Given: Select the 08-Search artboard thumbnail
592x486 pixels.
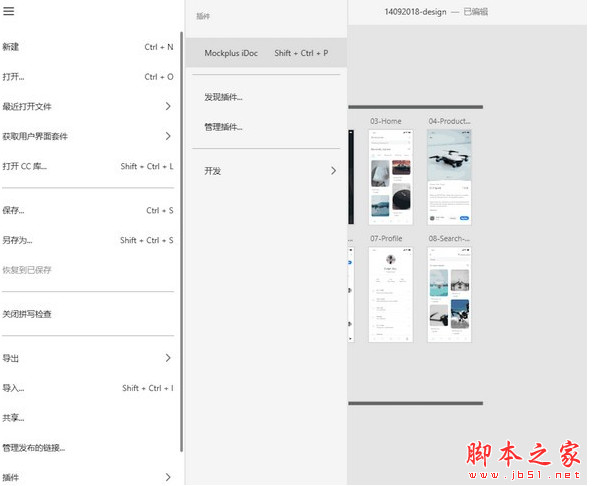Looking at the screenshot, I should pos(449,295).
